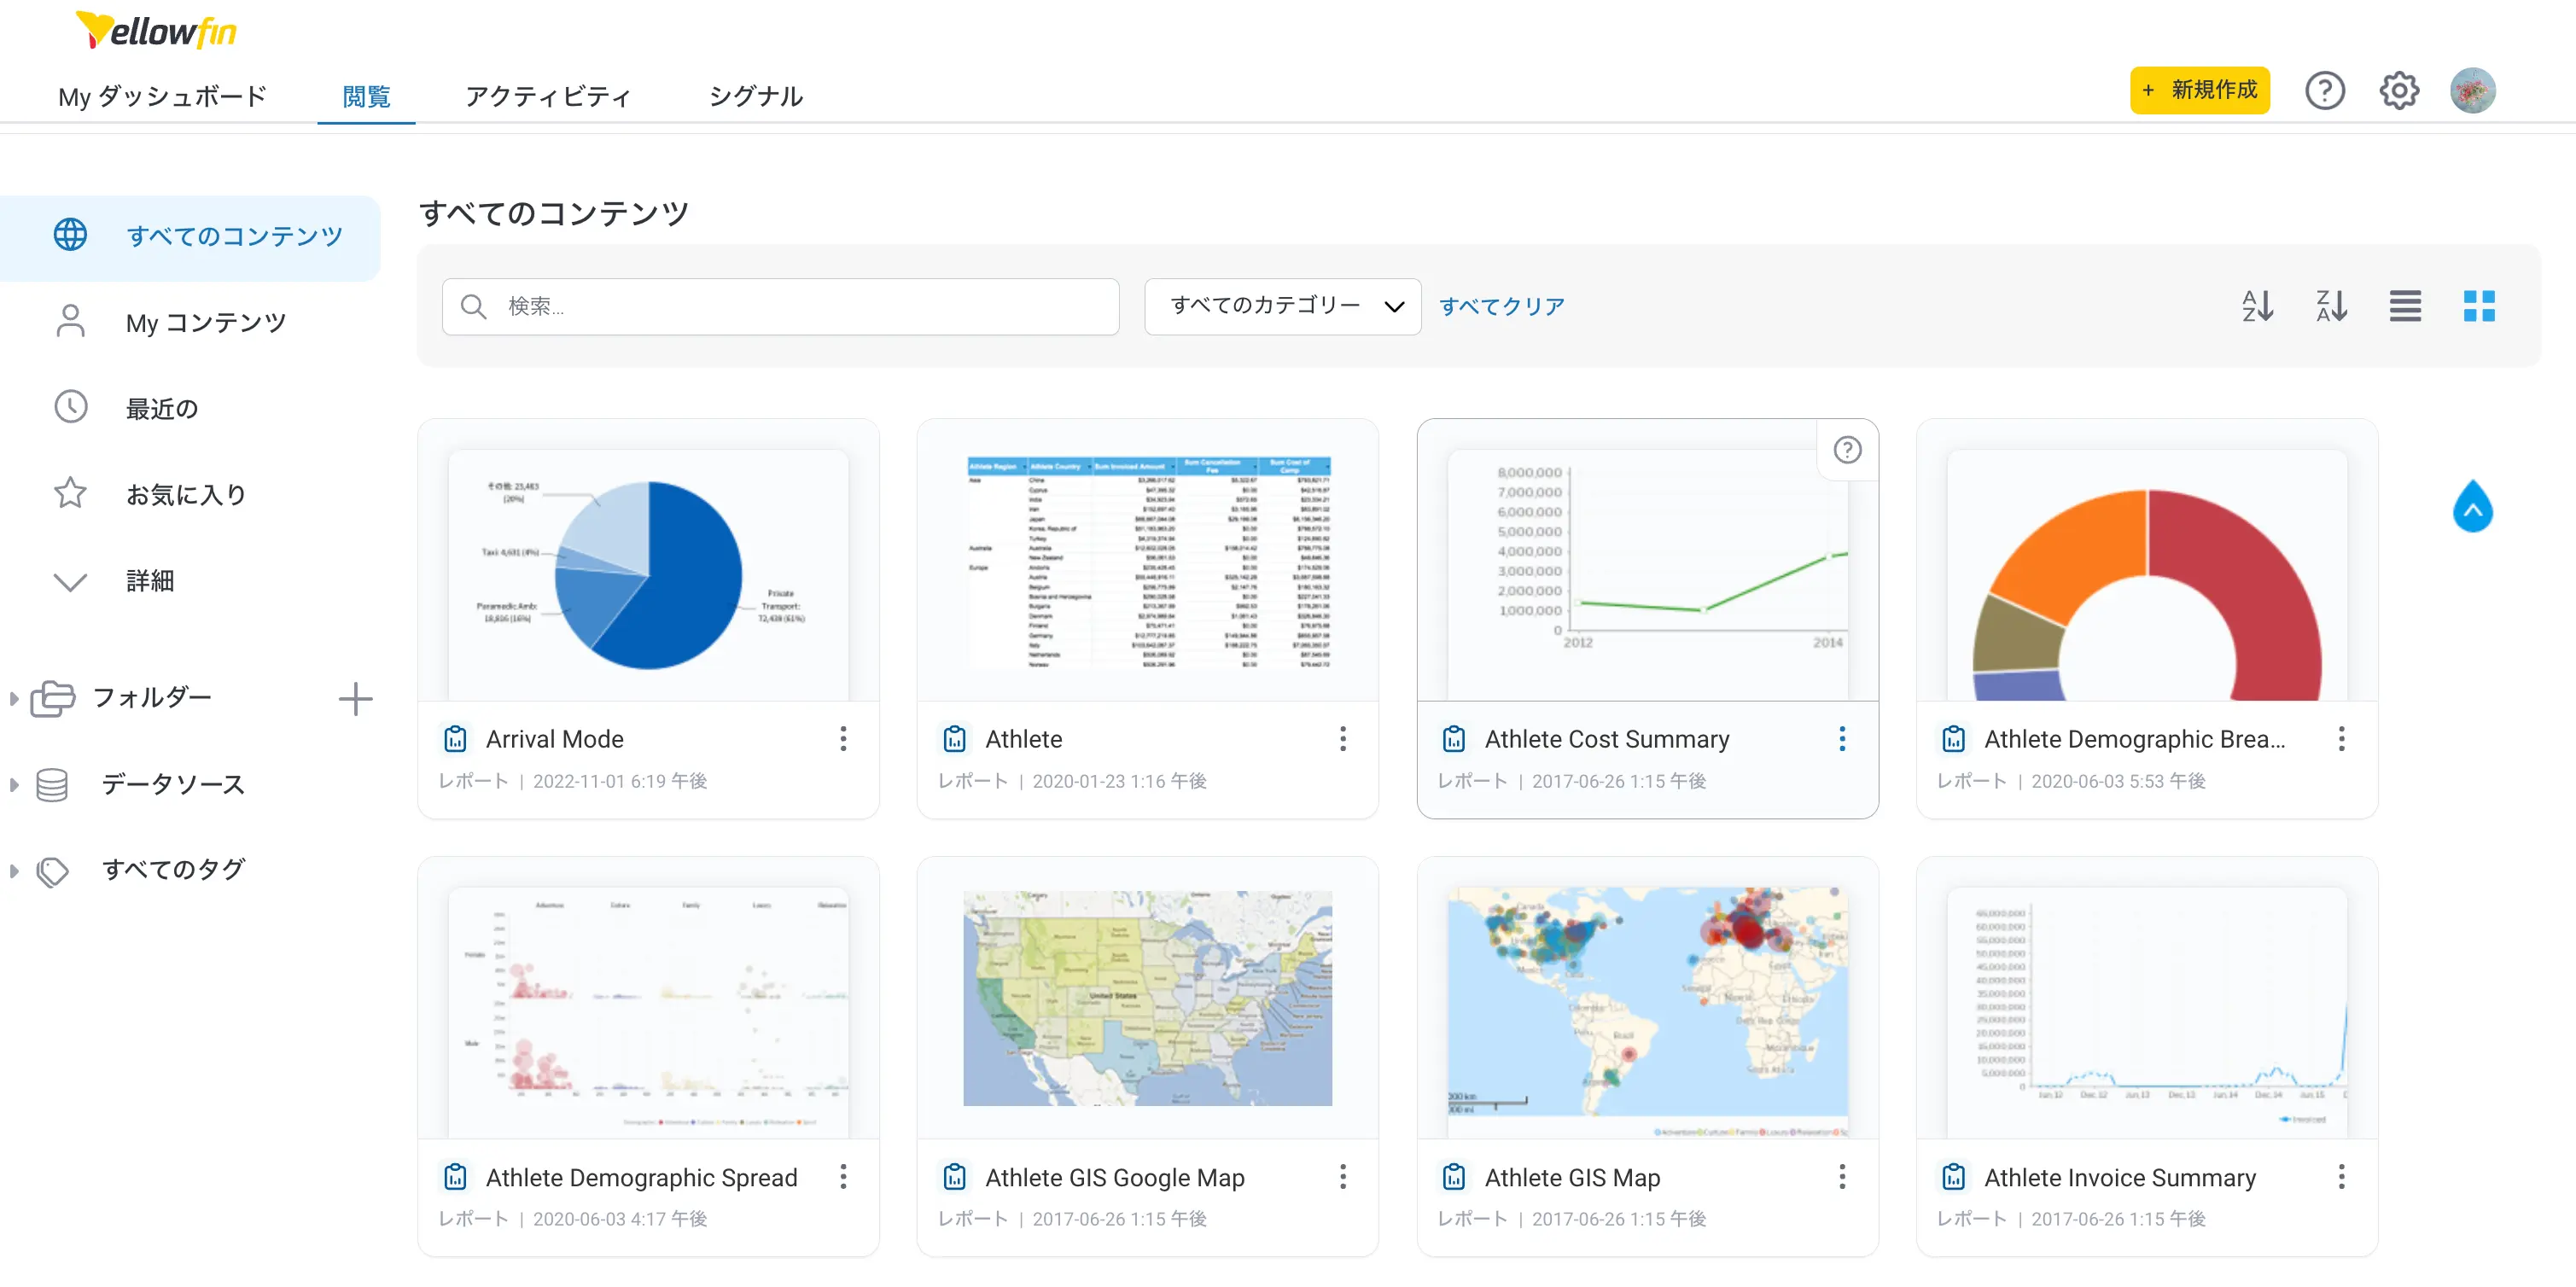Open the help question mark icon

coord(2324,91)
